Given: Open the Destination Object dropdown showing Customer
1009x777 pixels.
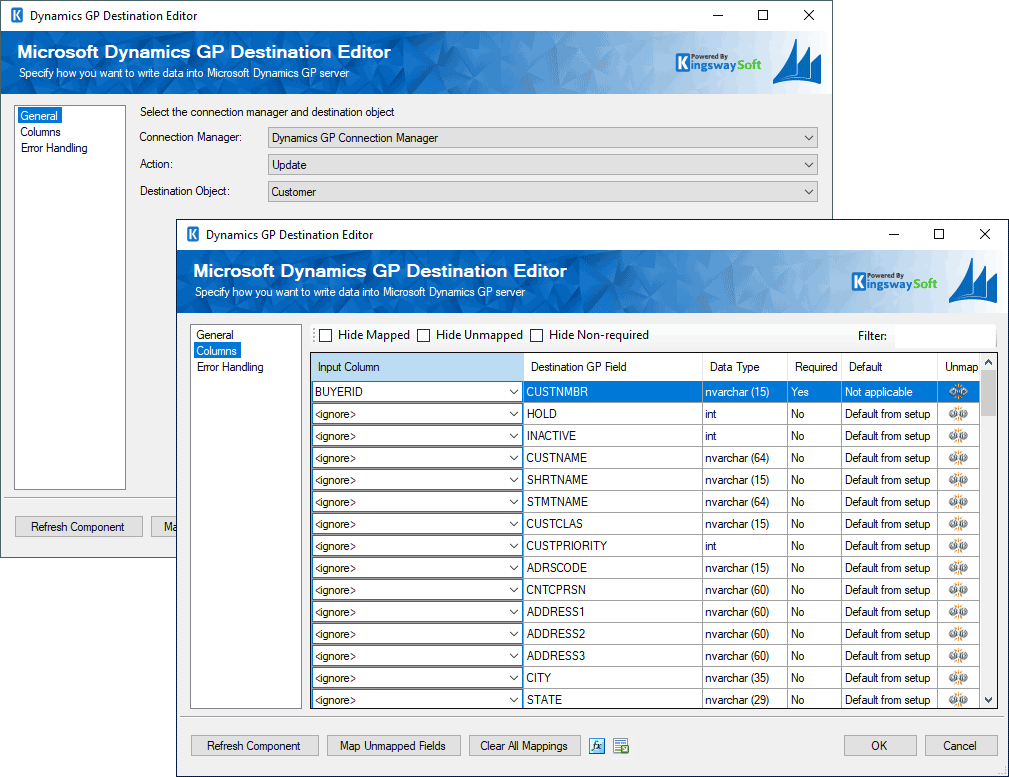Looking at the screenshot, I should (543, 192).
